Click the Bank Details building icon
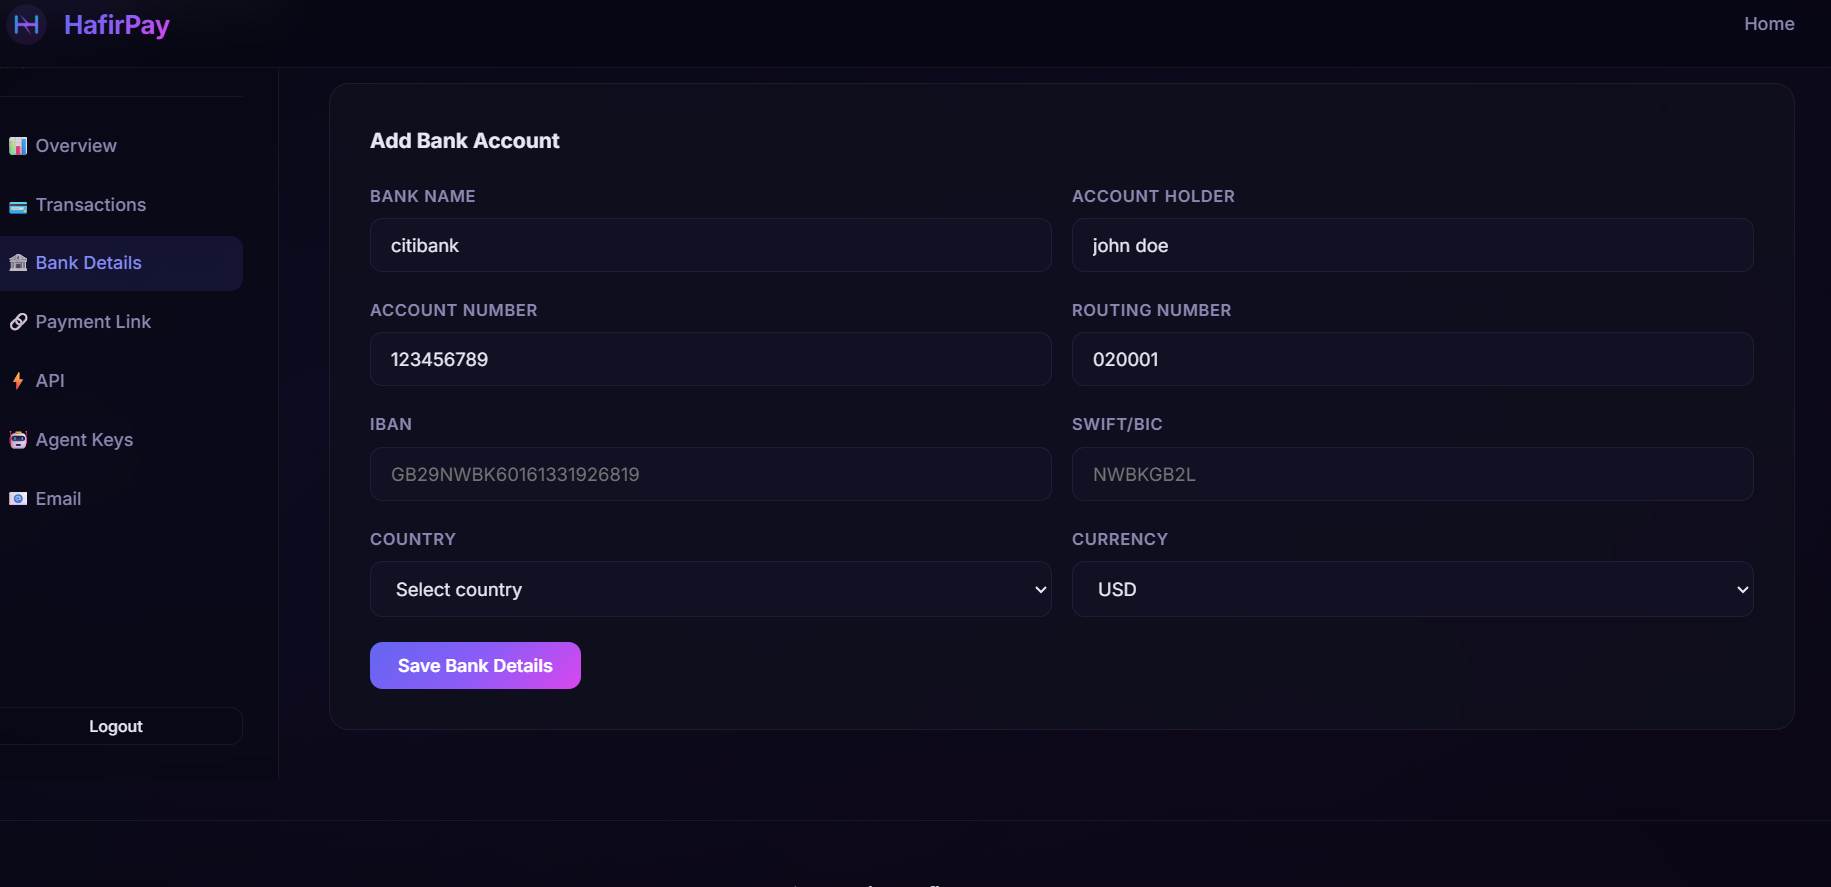1831x887 pixels. 18,263
